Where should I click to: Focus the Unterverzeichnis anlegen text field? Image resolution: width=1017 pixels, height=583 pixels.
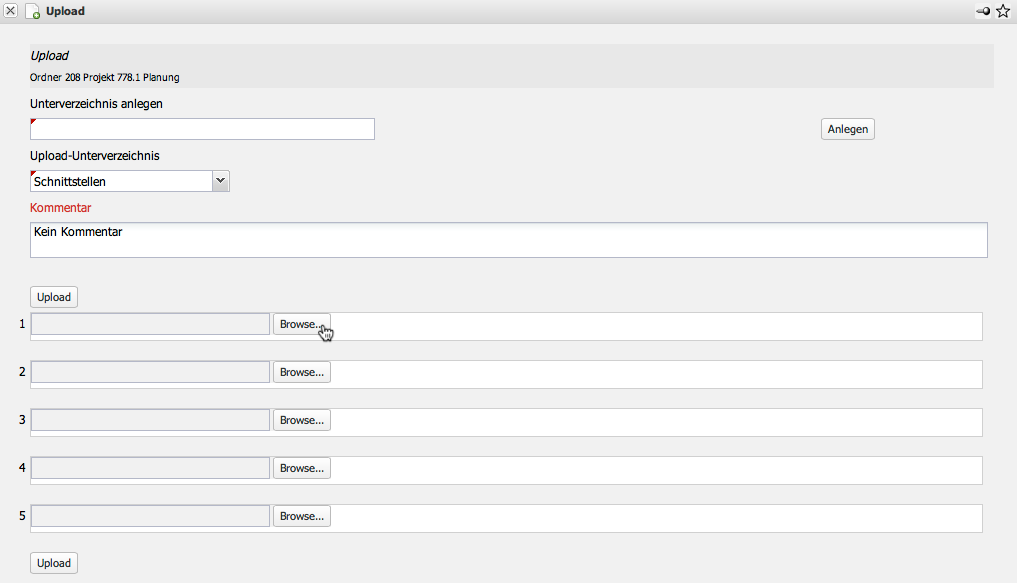(202, 129)
